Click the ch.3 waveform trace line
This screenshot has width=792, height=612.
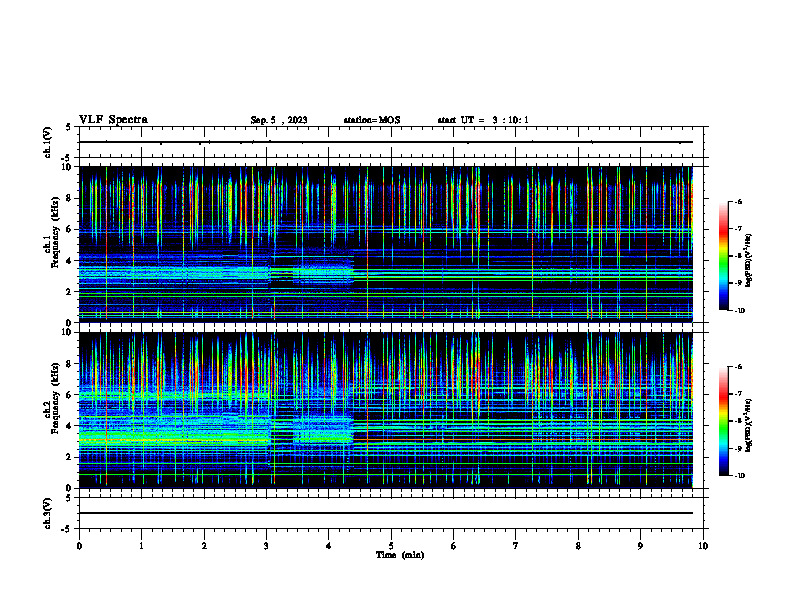click(x=386, y=513)
